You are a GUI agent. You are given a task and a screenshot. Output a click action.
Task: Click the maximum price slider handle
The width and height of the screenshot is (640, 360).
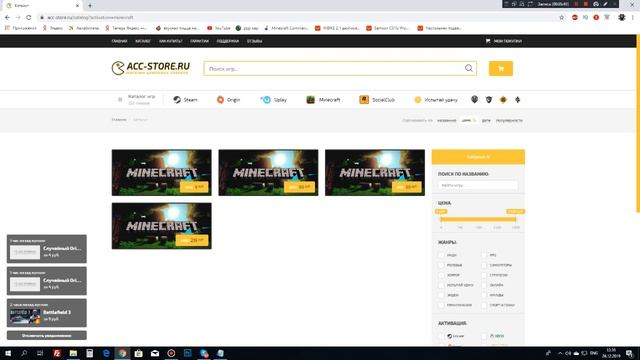pos(516,219)
